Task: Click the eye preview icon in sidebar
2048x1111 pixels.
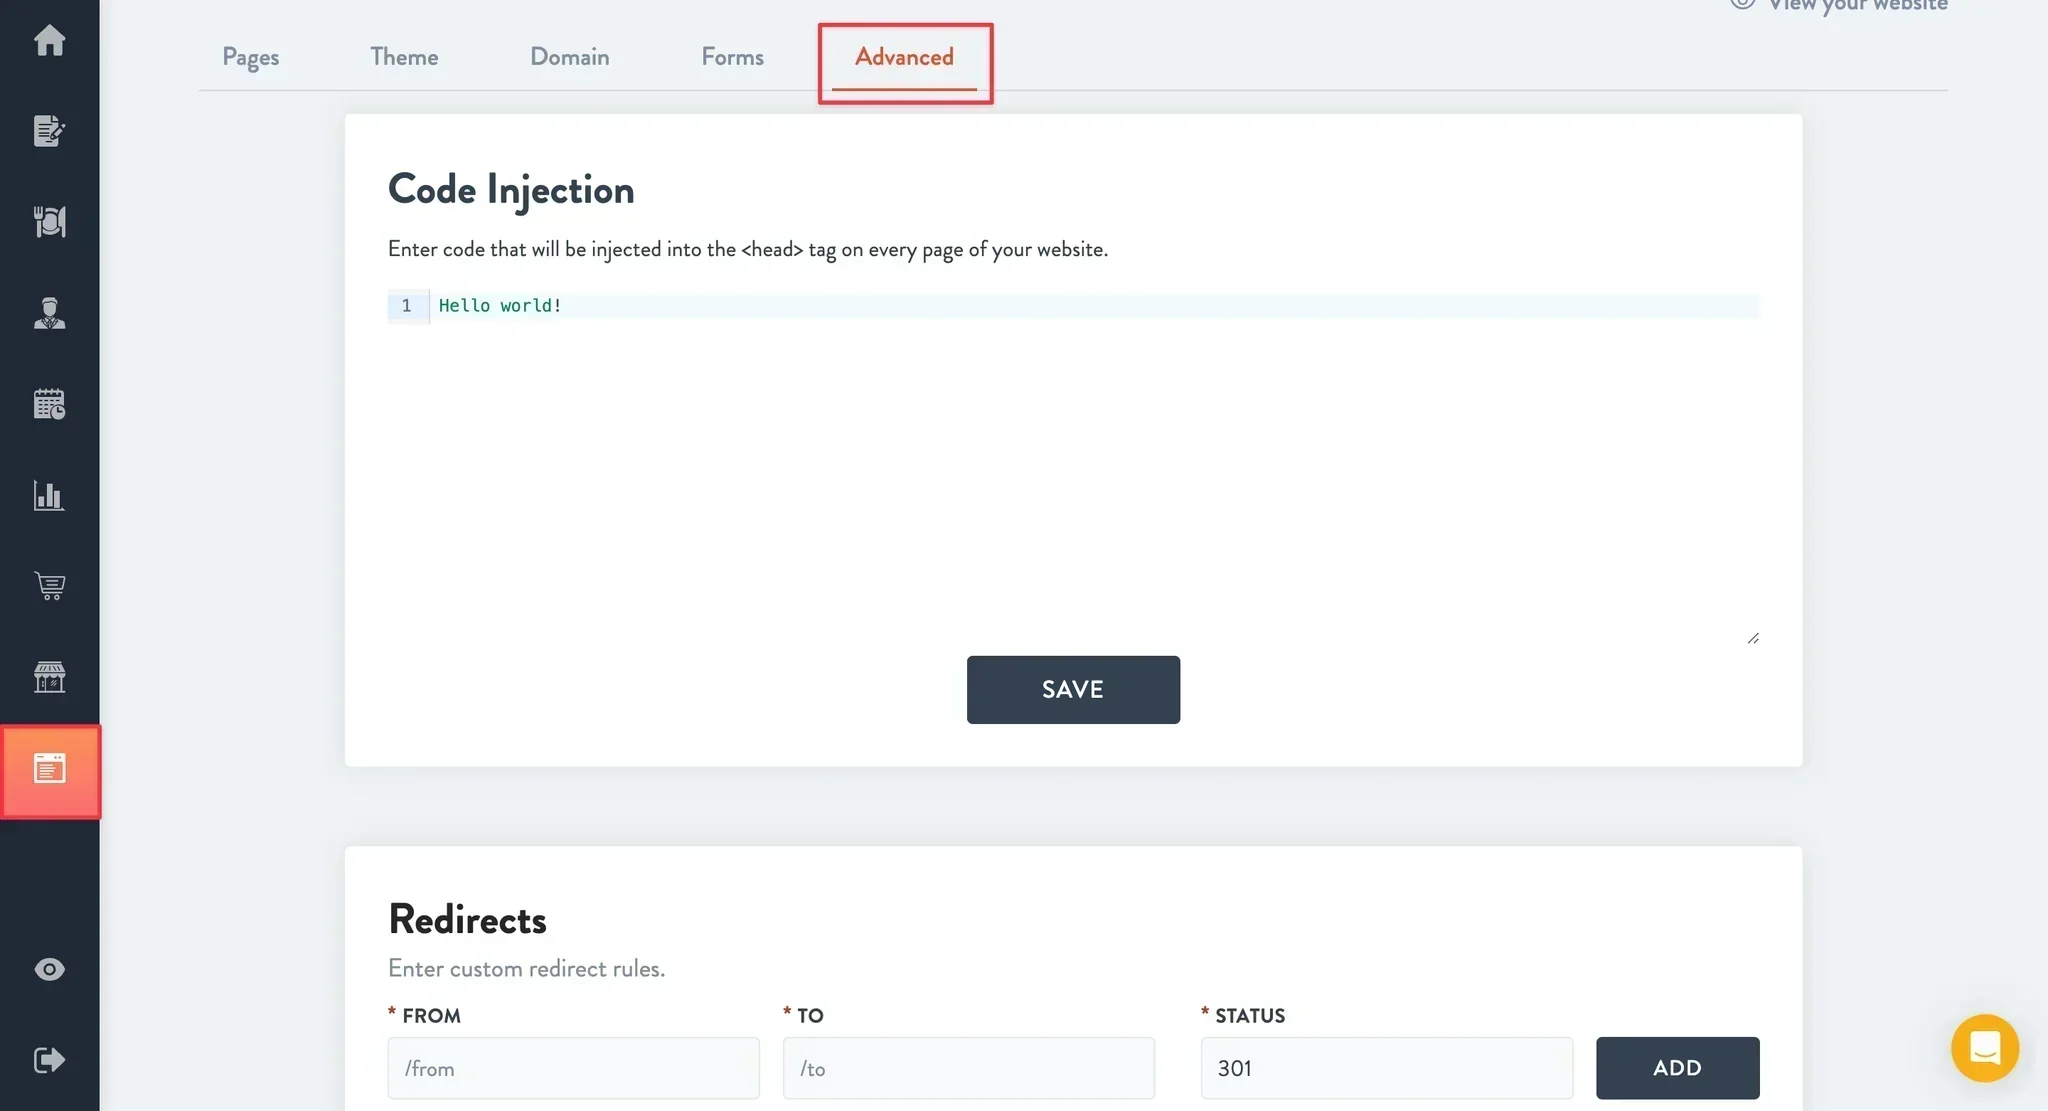Action: pos(49,969)
